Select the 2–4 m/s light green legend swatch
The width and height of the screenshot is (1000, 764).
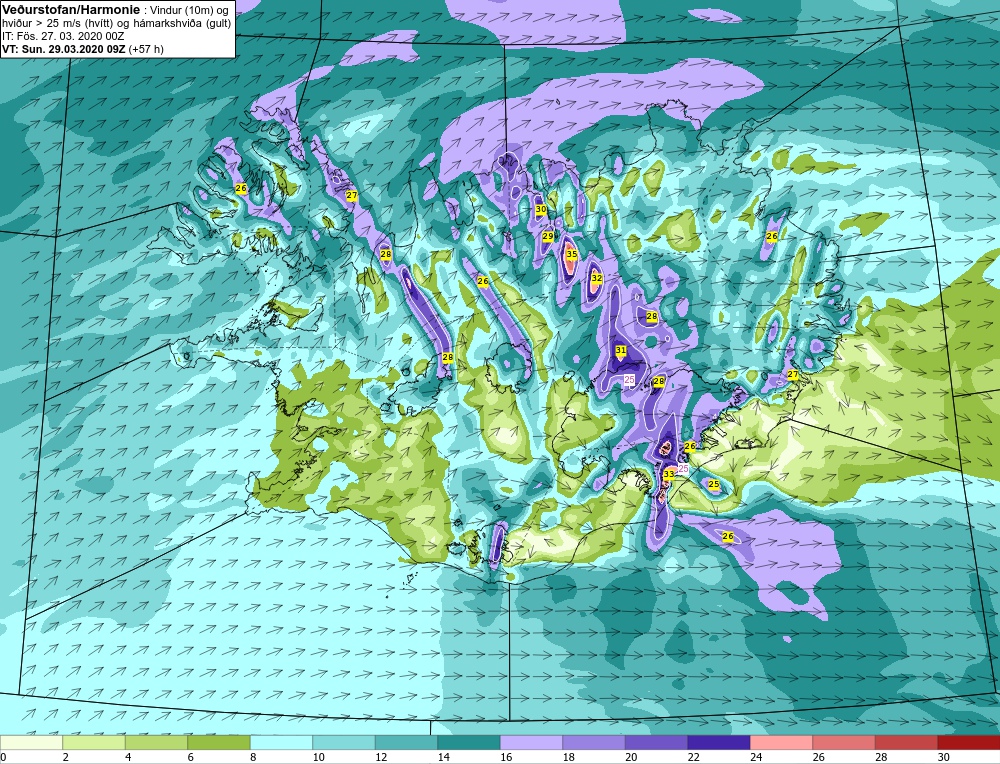[94, 743]
